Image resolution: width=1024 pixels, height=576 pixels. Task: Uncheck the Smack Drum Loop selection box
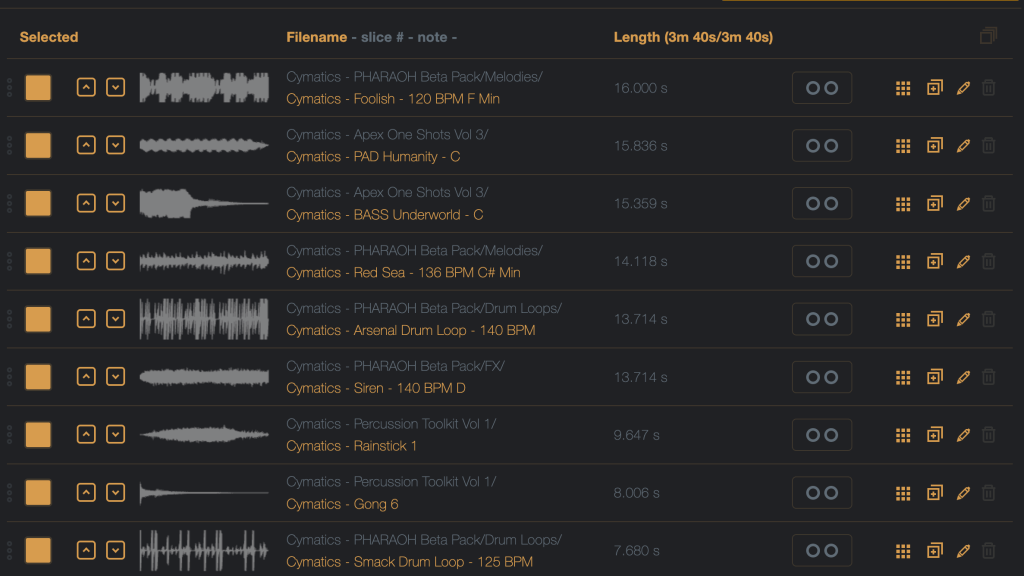[x=38, y=551]
